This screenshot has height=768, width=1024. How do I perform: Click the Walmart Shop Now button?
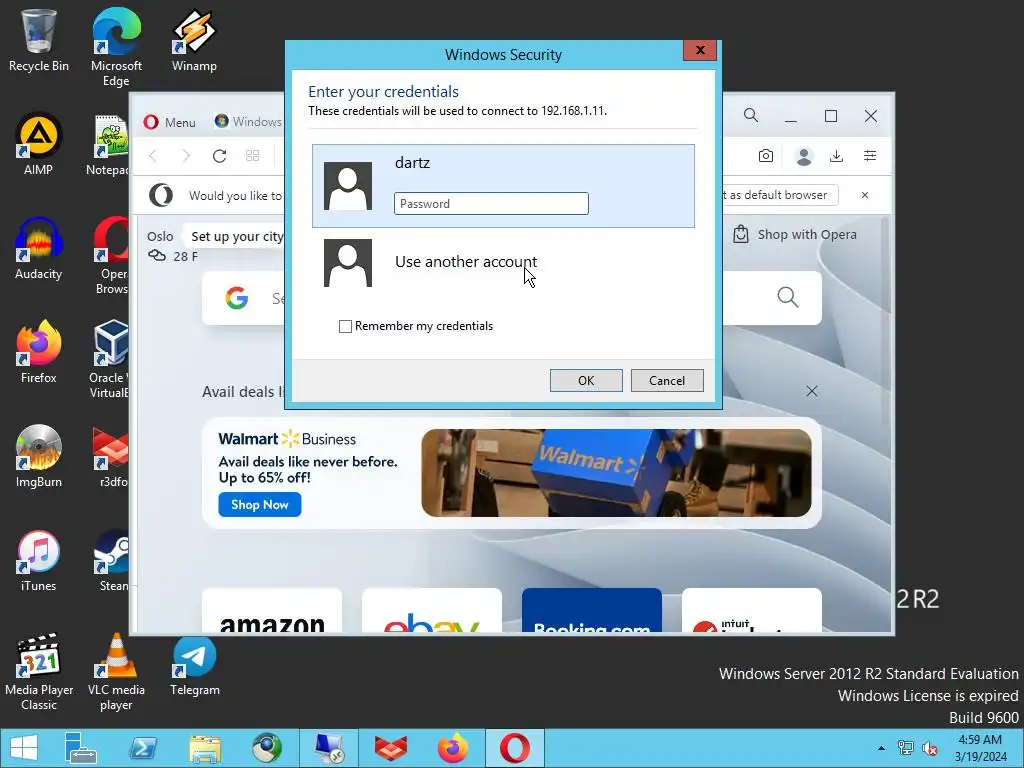[260, 505]
